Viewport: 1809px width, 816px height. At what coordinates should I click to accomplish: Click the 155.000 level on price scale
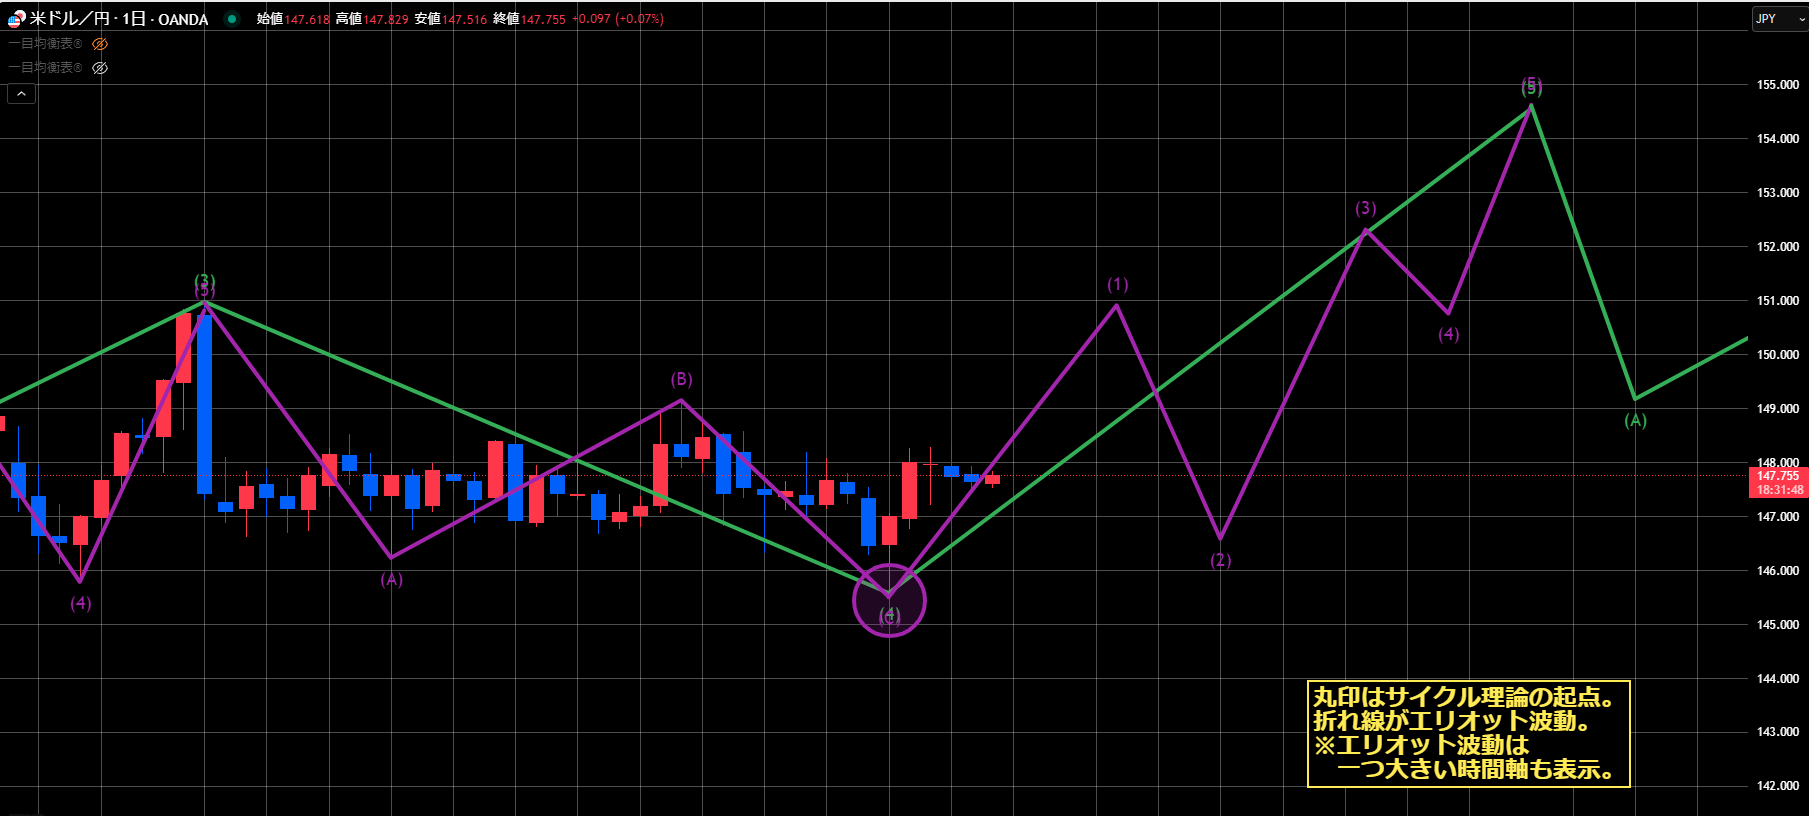click(x=1777, y=85)
